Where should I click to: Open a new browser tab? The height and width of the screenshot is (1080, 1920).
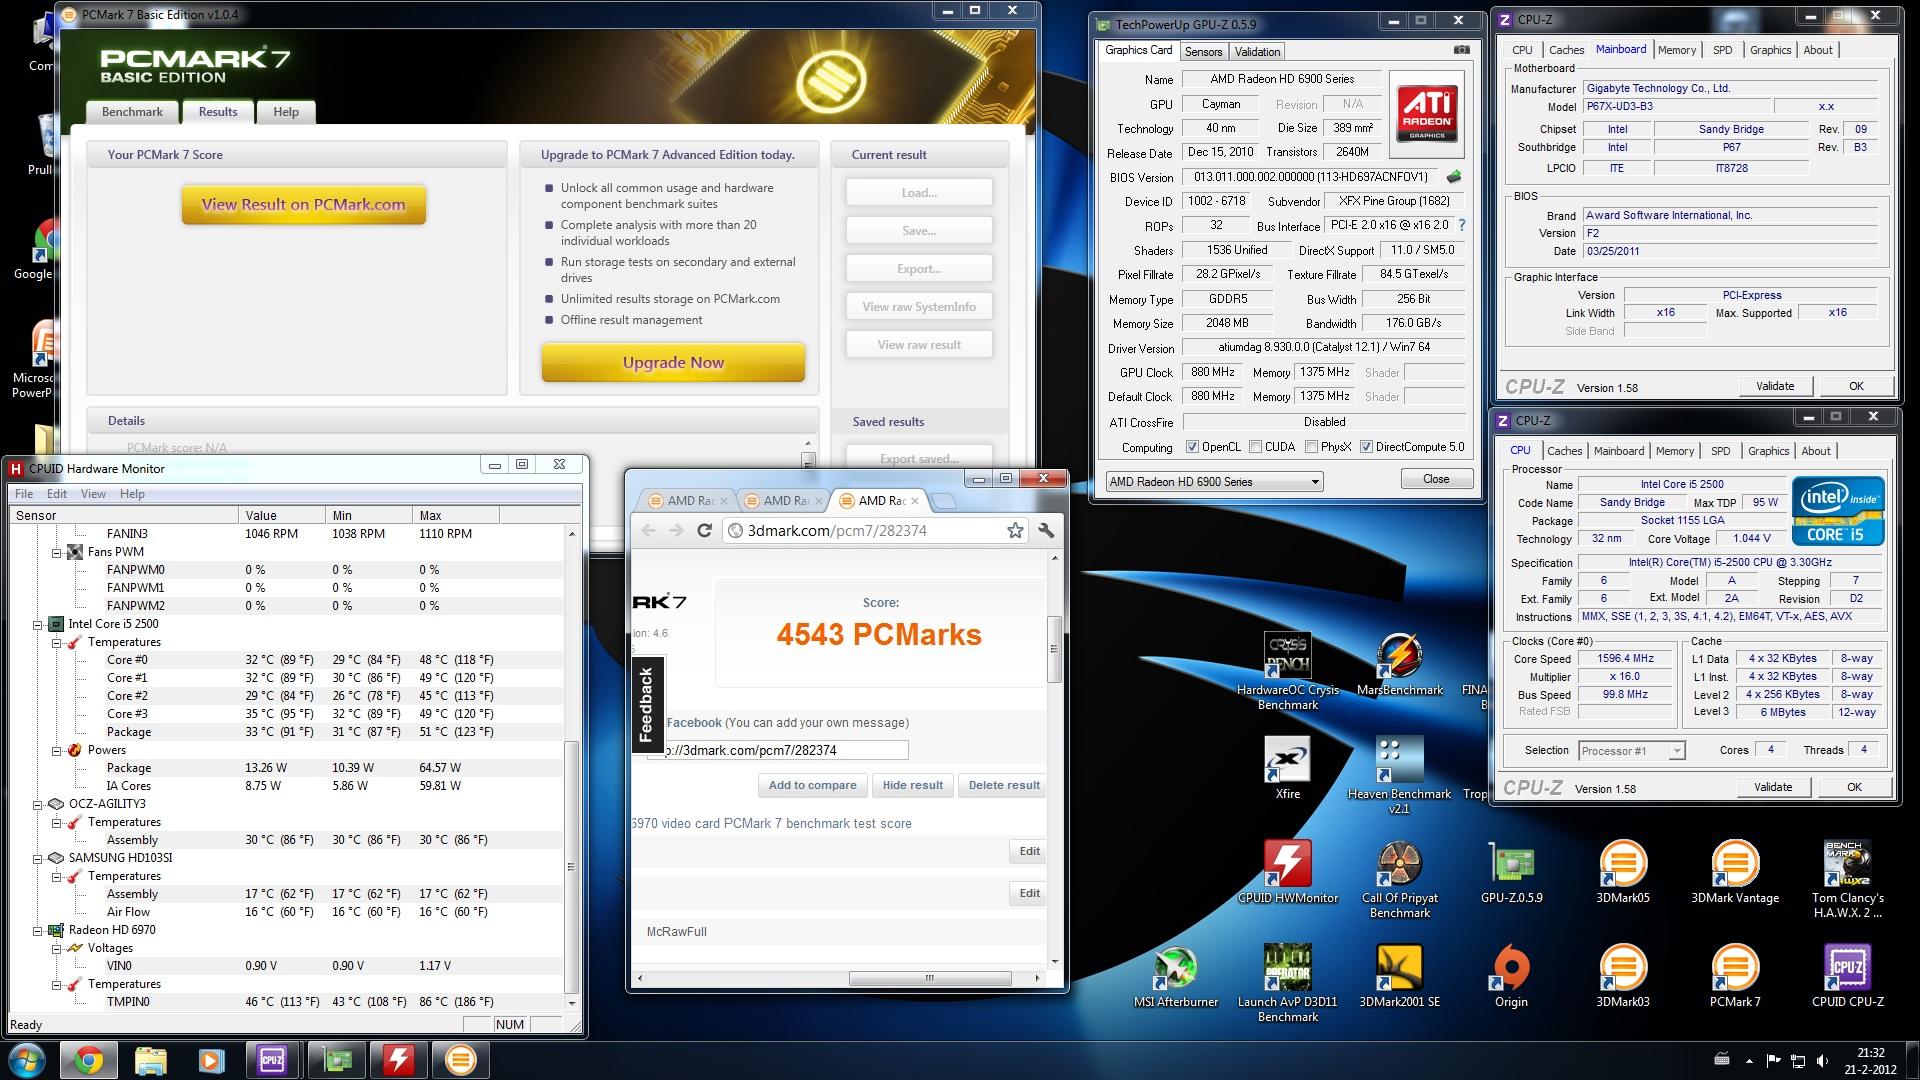pyautogui.click(x=943, y=501)
